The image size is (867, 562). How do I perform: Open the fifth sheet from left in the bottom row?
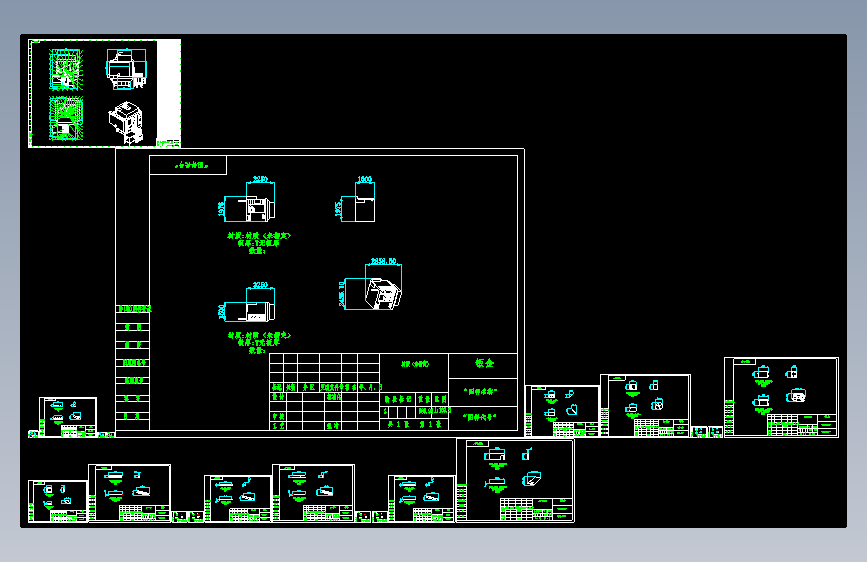coord(421,498)
